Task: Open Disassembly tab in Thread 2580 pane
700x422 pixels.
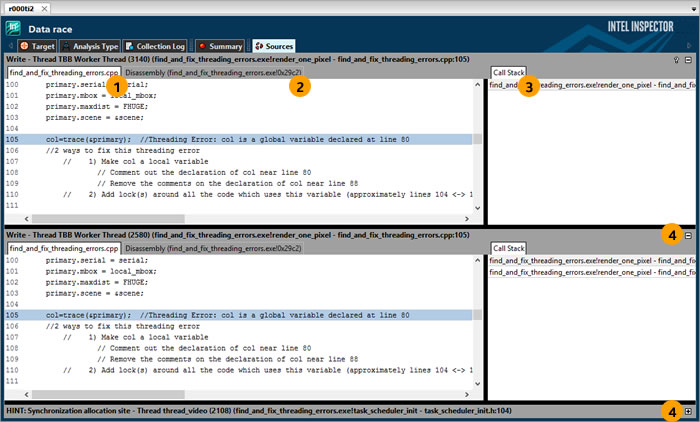Action: coord(213,248)
